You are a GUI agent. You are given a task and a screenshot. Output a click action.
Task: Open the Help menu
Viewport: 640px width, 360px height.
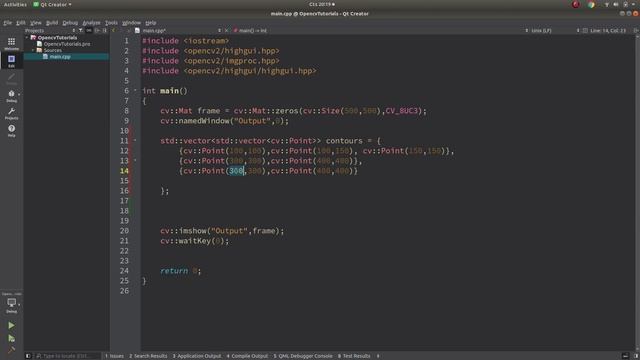tap(151, 22)
